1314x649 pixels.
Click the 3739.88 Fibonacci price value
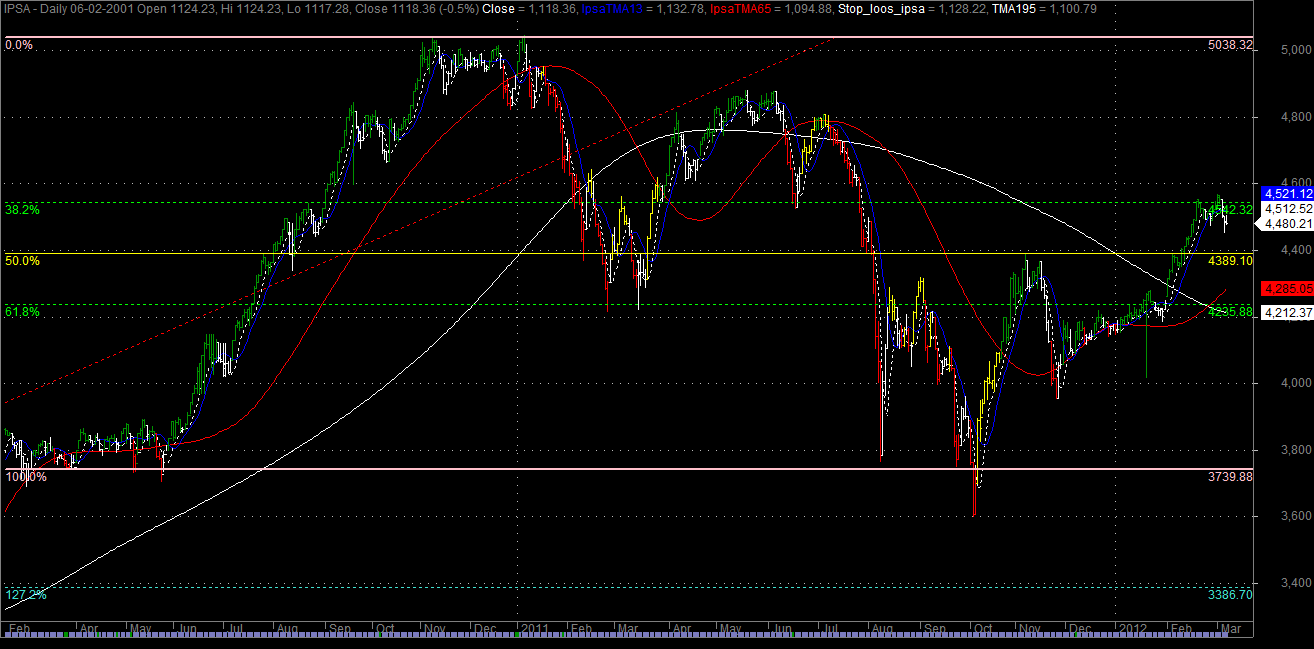pos(1230,477)
